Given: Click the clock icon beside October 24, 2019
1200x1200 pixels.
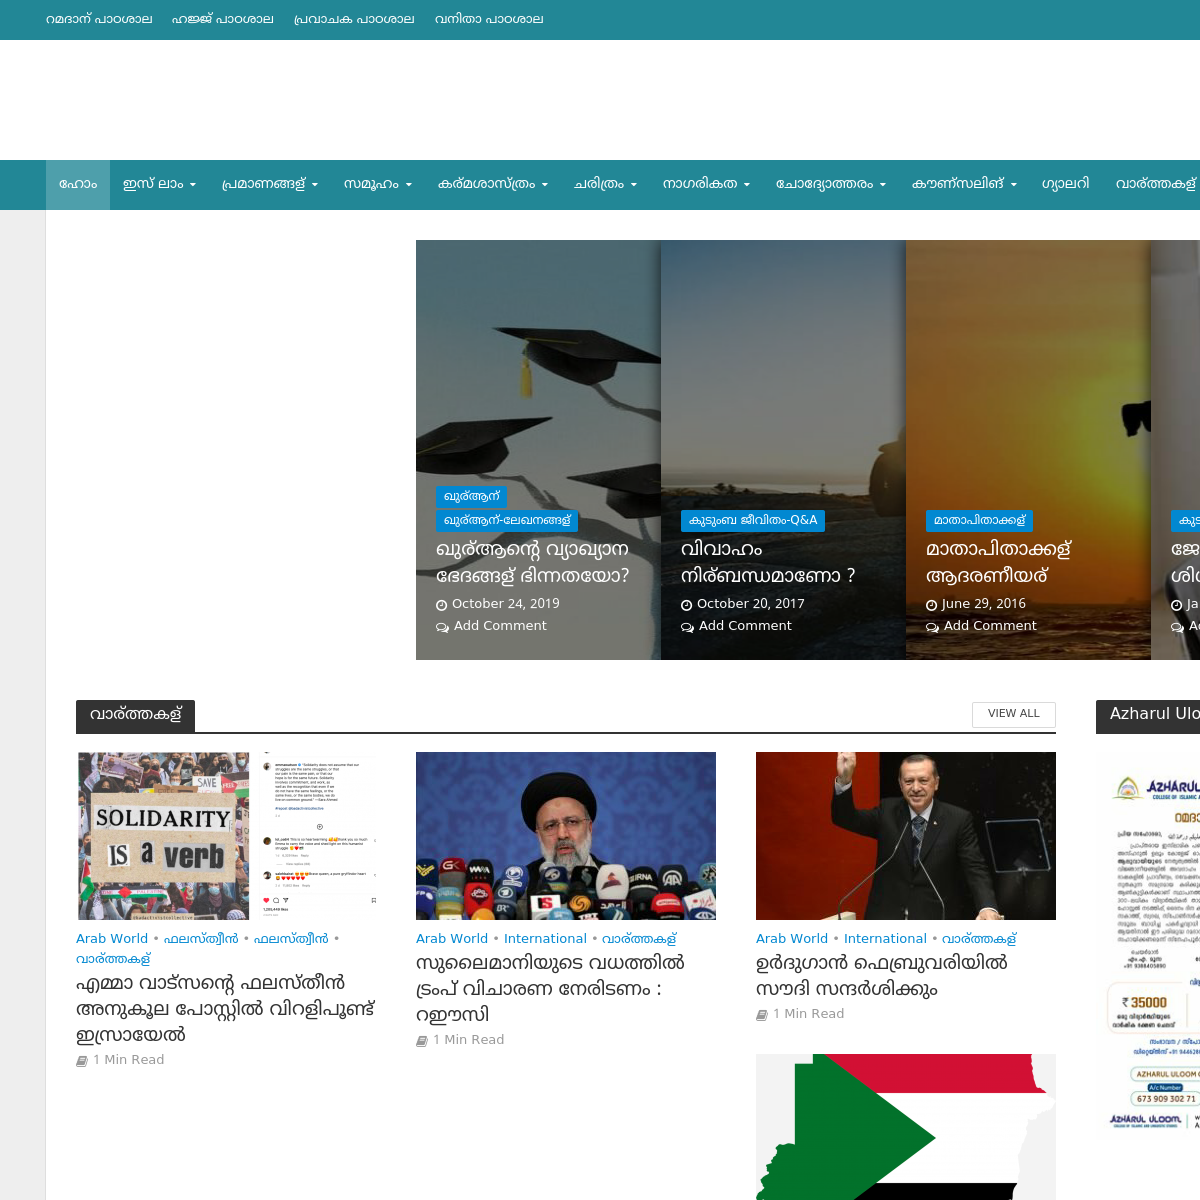Looking at the screenshot, I should [442, 605].
